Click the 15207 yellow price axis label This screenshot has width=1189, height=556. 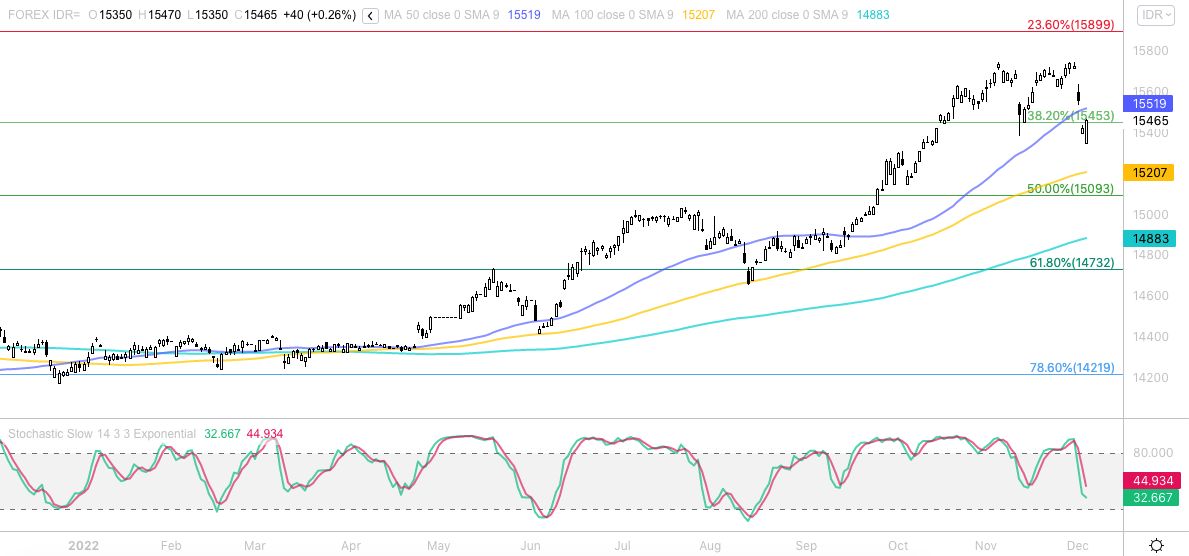1149,173
